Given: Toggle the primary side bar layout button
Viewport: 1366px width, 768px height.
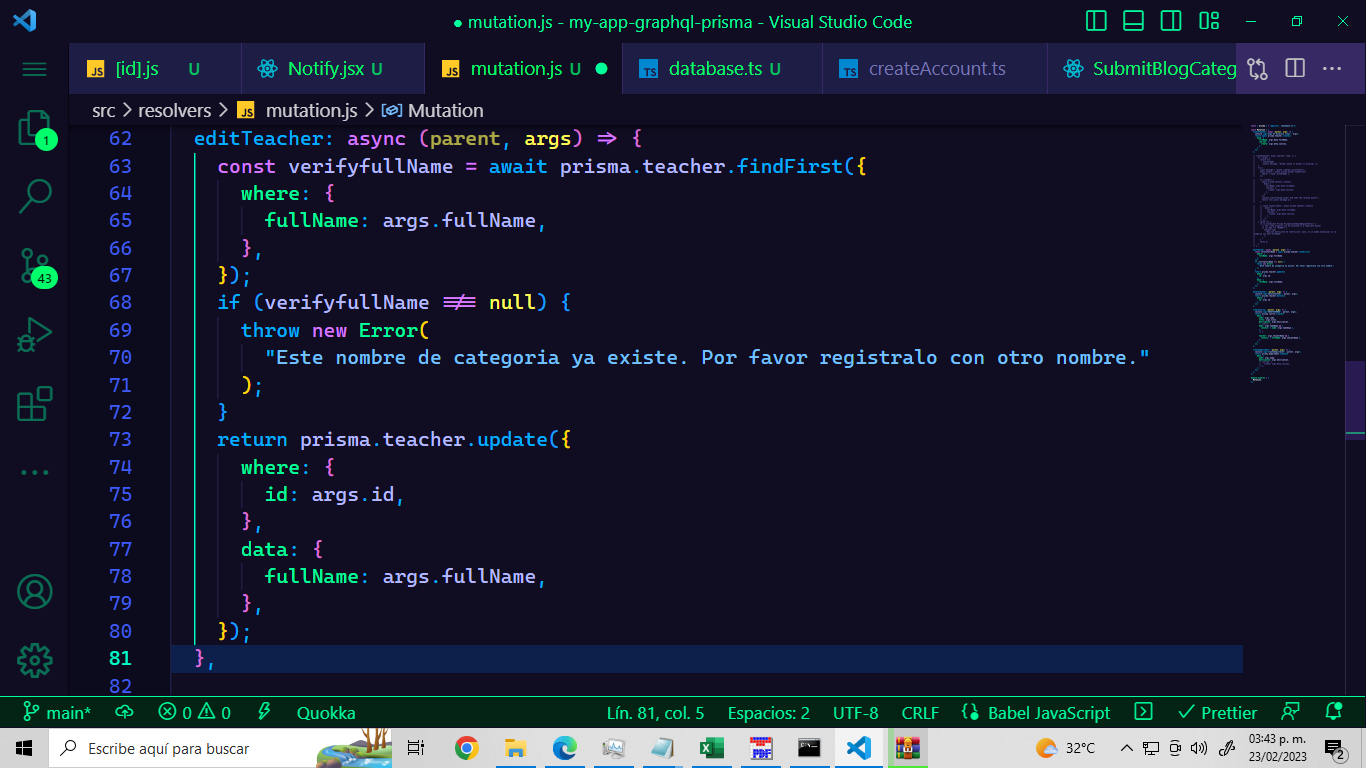Looking at the screenshot, I should click(1096, 21).
